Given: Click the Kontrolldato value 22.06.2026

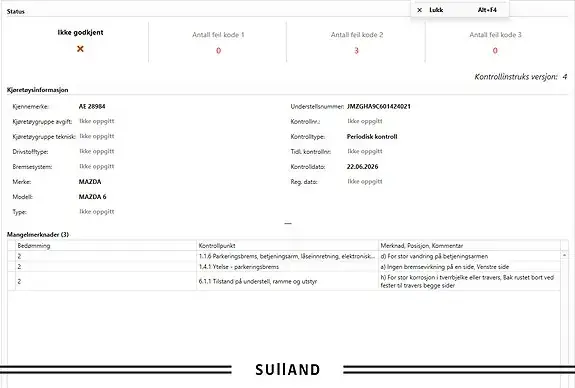Looking at the screenshot, I should tap(362, 166).
